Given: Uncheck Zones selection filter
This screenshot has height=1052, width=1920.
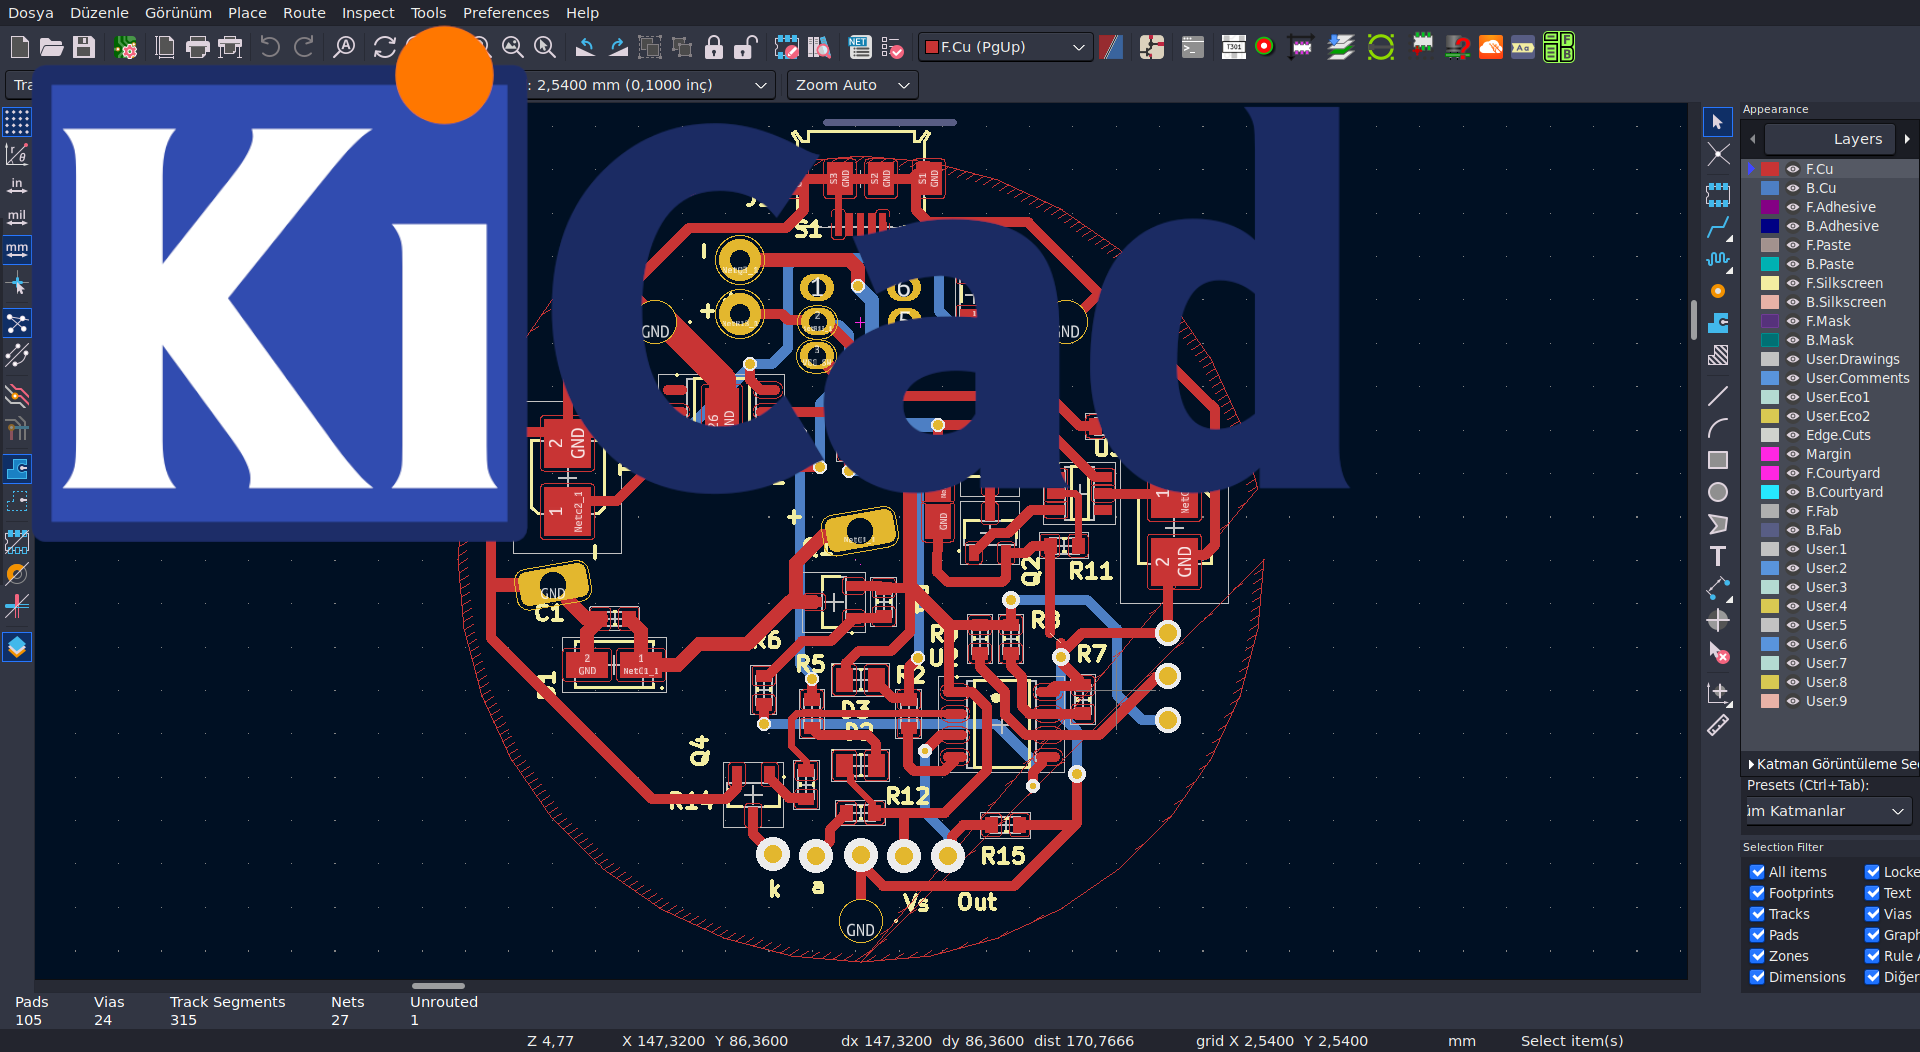Looking at the screenshot, I should click(x=1757, y=956).
